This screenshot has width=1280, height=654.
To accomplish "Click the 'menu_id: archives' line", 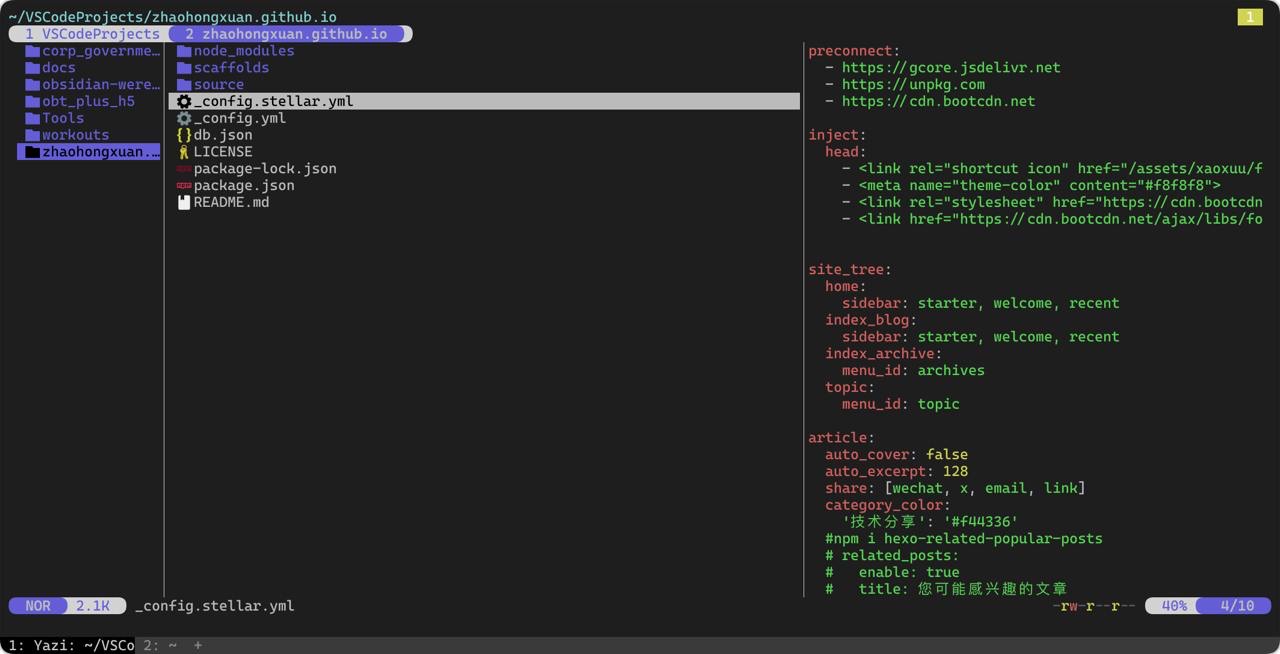I will coord(913,371).
